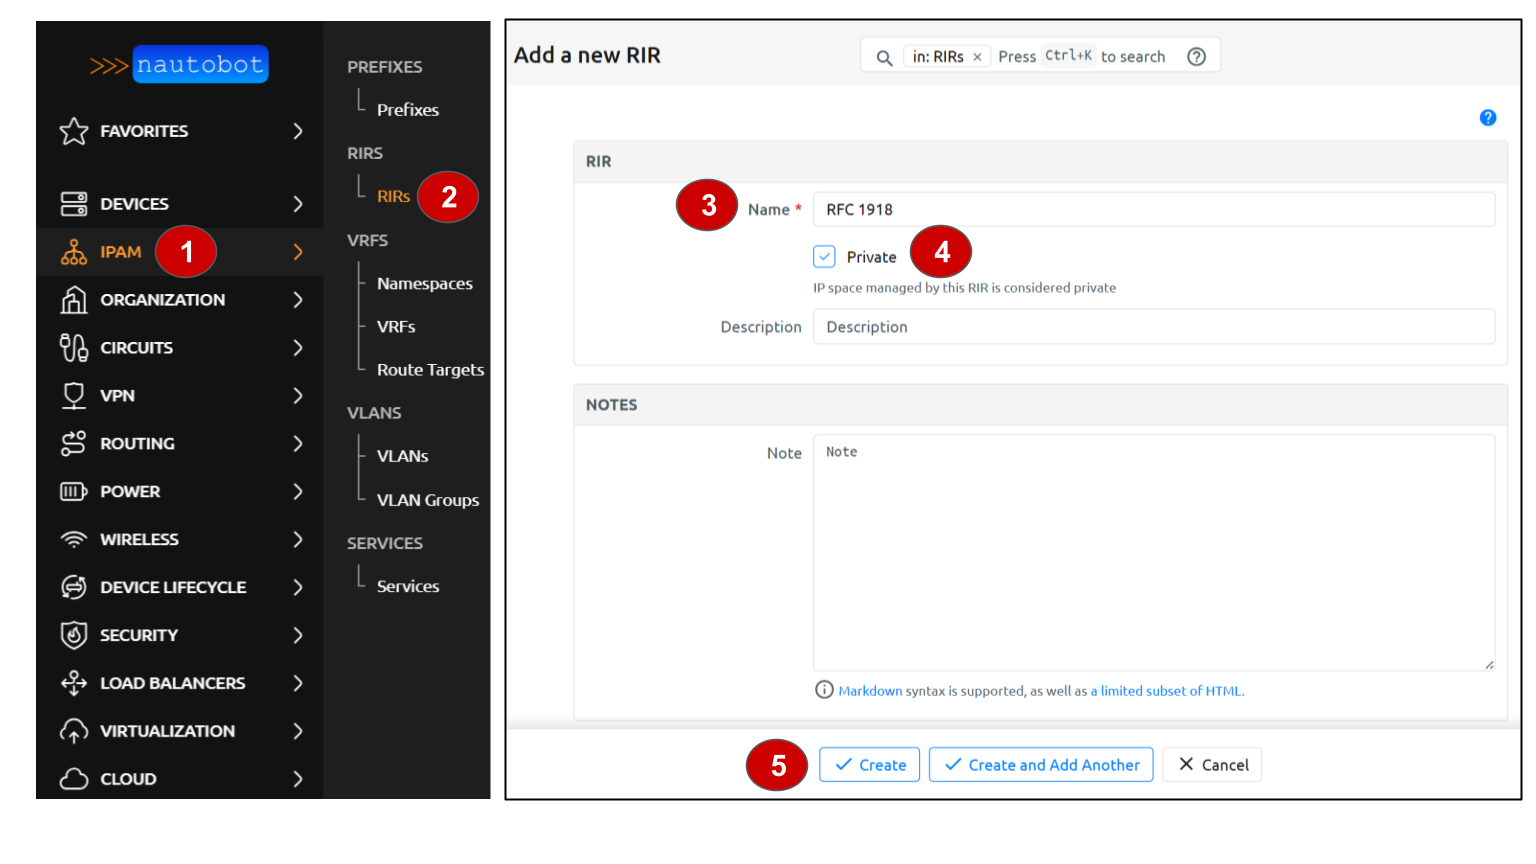The image size is (1536, 864).
Task: Click the Create button
Action: [869, 765]
